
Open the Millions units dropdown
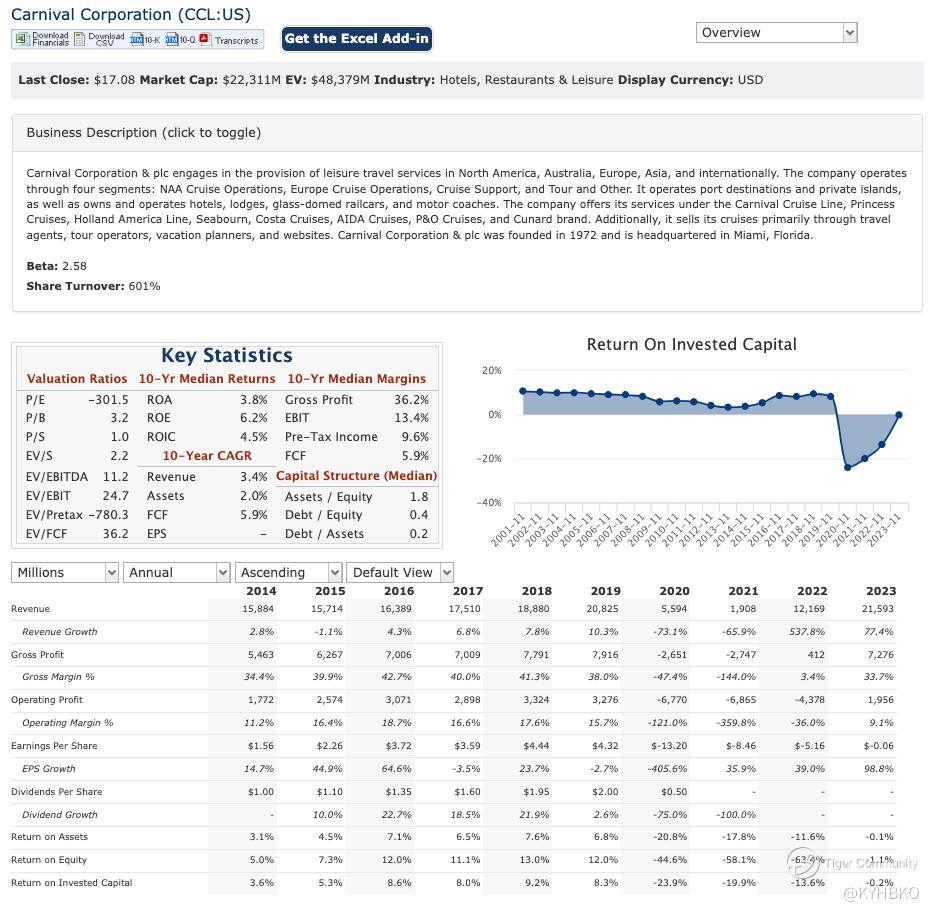(65, 572)
